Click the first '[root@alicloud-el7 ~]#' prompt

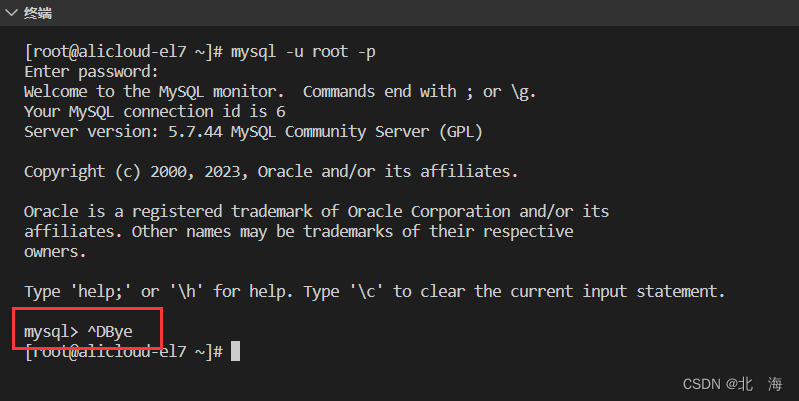pos(123,51)
